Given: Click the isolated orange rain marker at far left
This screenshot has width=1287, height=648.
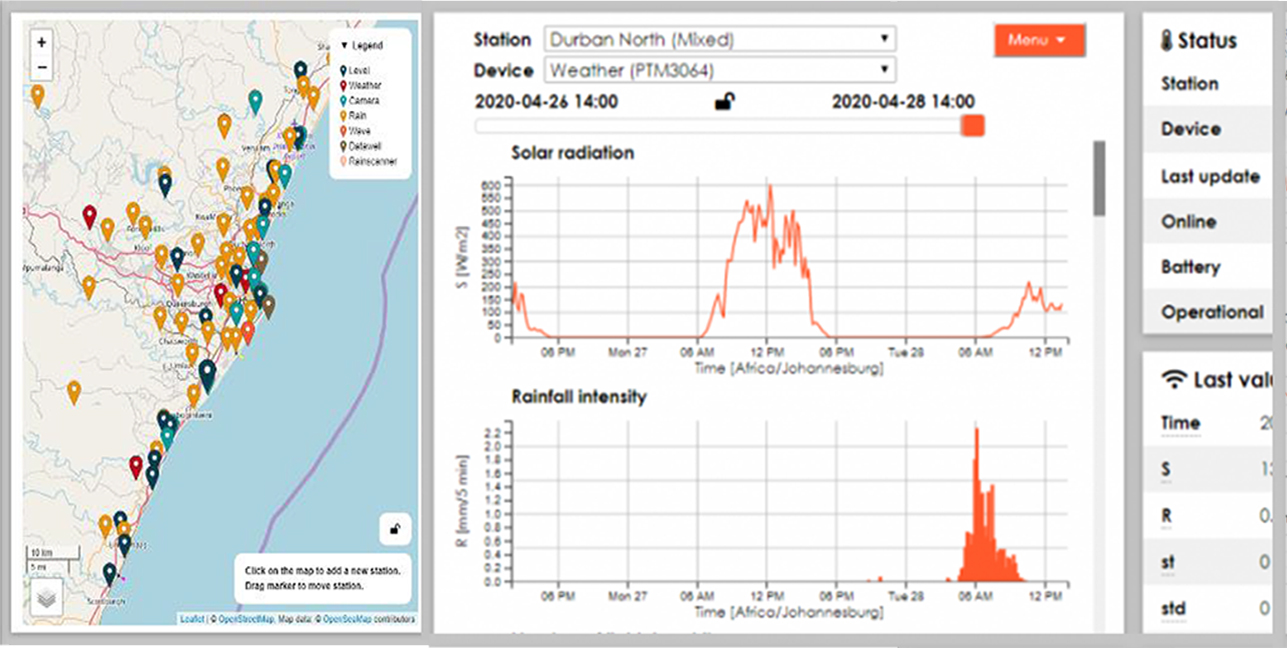Looking at the screenshot, I should click(74, 391).
